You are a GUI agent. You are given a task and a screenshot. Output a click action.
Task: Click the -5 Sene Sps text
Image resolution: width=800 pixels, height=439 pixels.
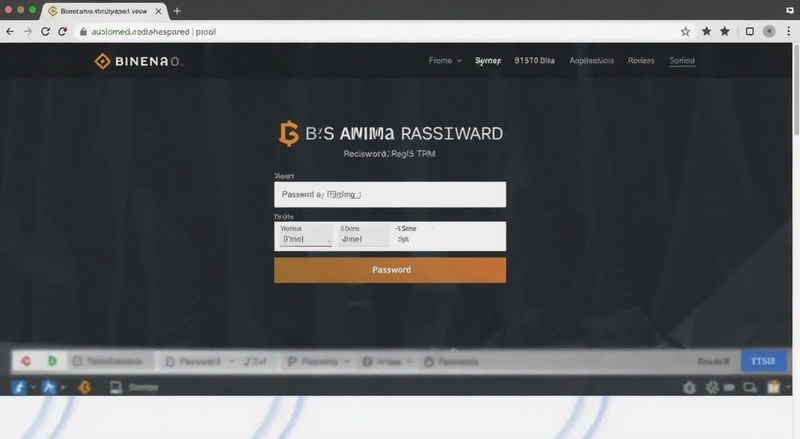click(x=406, y=234)
